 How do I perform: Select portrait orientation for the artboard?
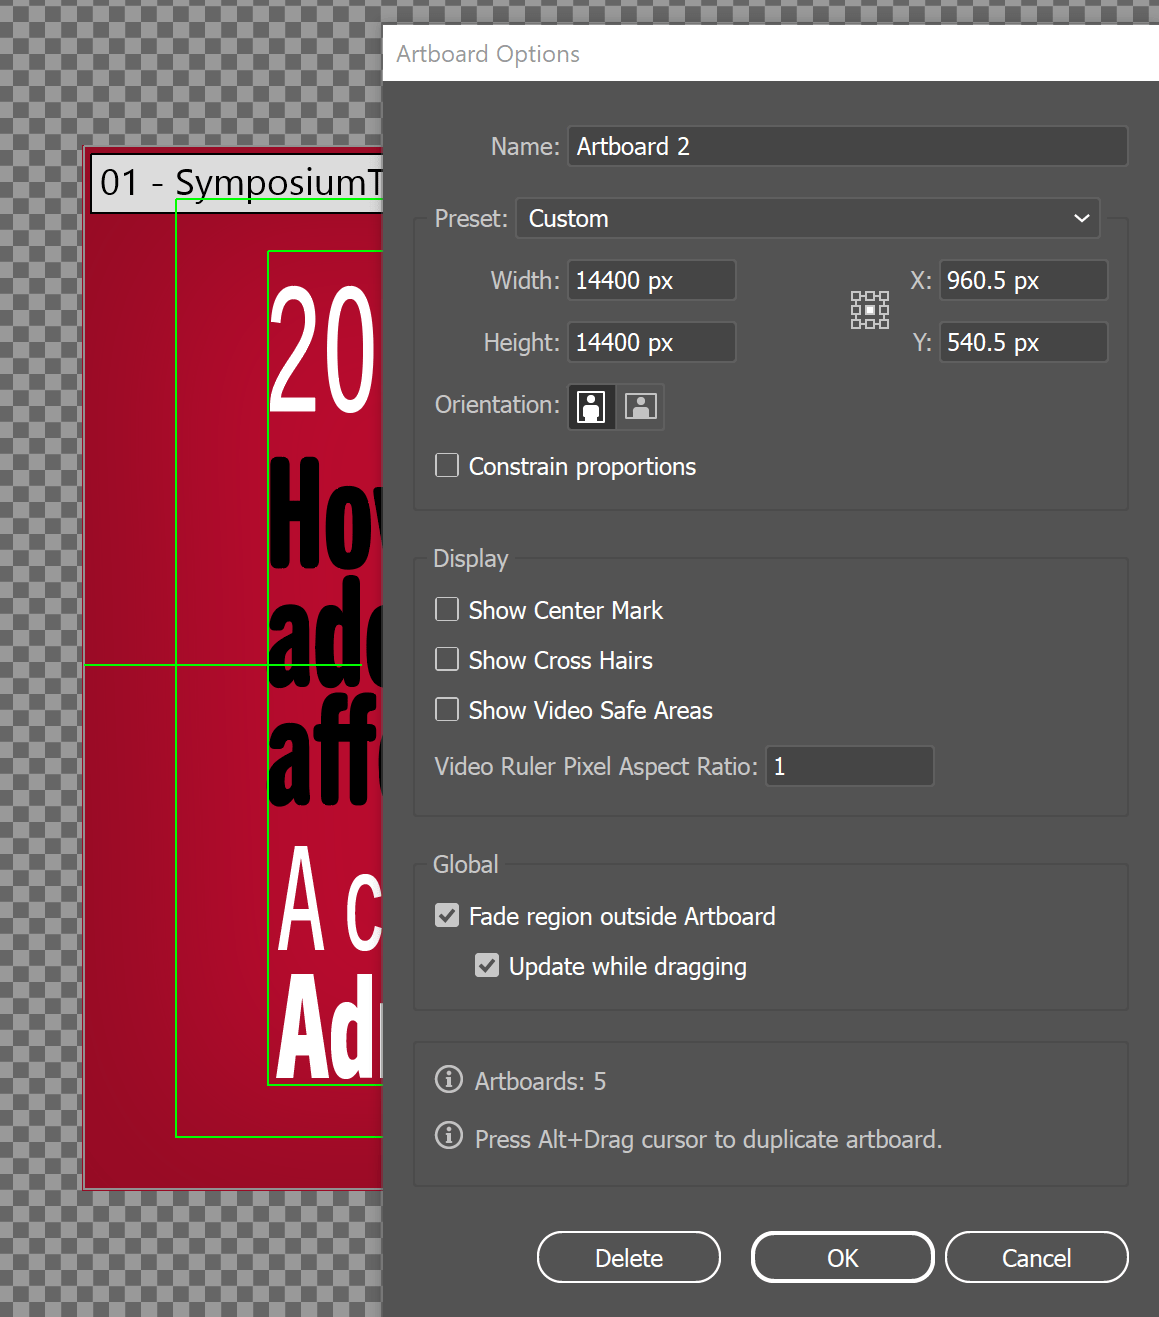point(590,406)
